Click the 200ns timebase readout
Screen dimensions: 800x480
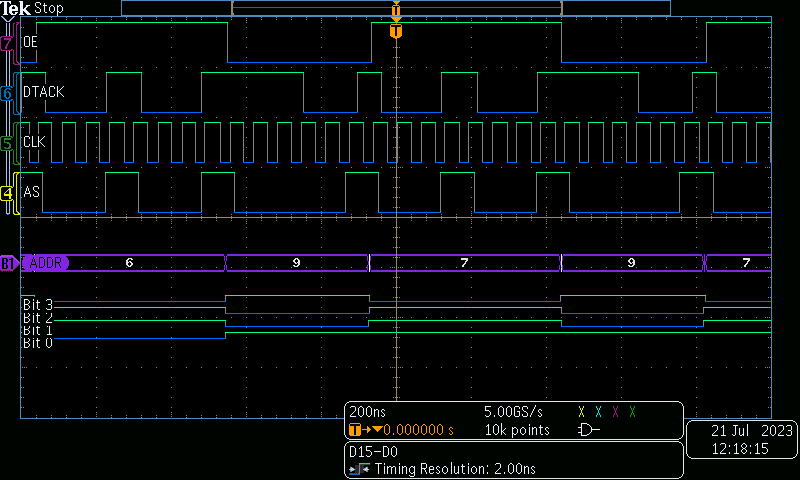coord(367,412)
